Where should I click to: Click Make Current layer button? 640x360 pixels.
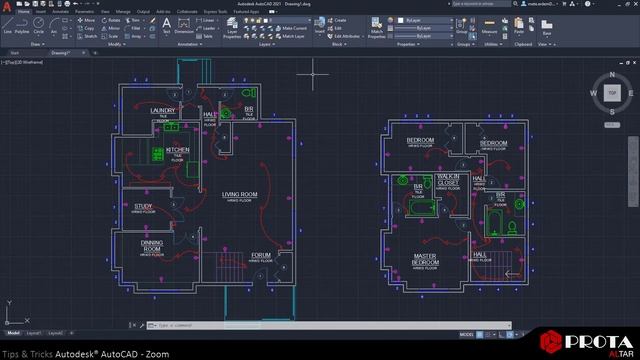point(291,28)
